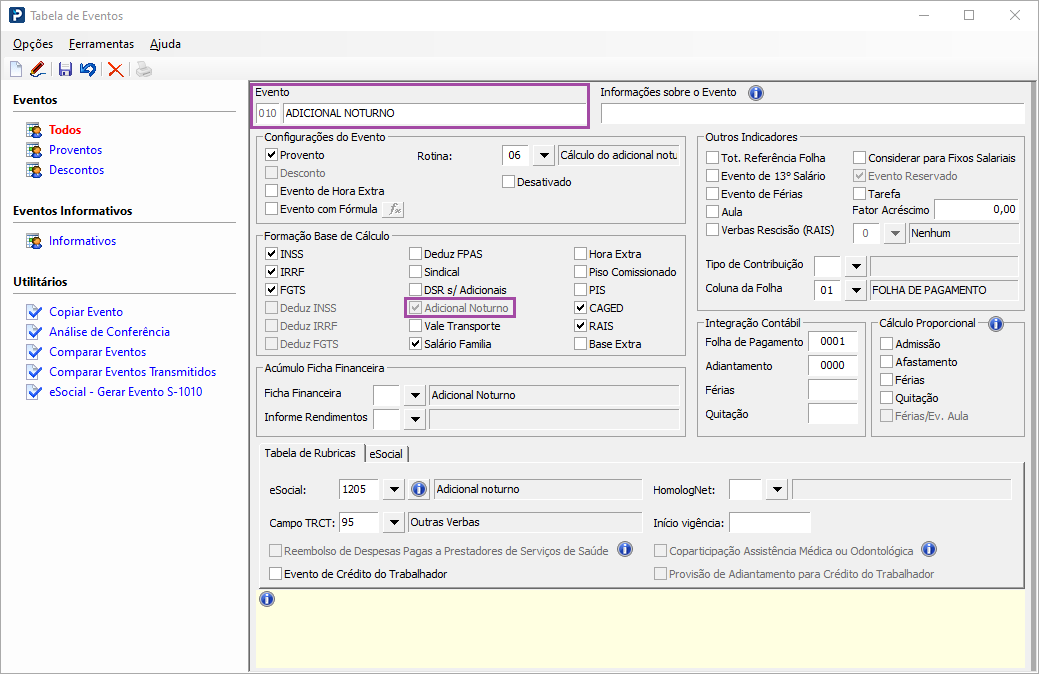Enable the Evento de Hora Extra checkbox
Screen dimensions: 1039x674
[x=271, y=191]
